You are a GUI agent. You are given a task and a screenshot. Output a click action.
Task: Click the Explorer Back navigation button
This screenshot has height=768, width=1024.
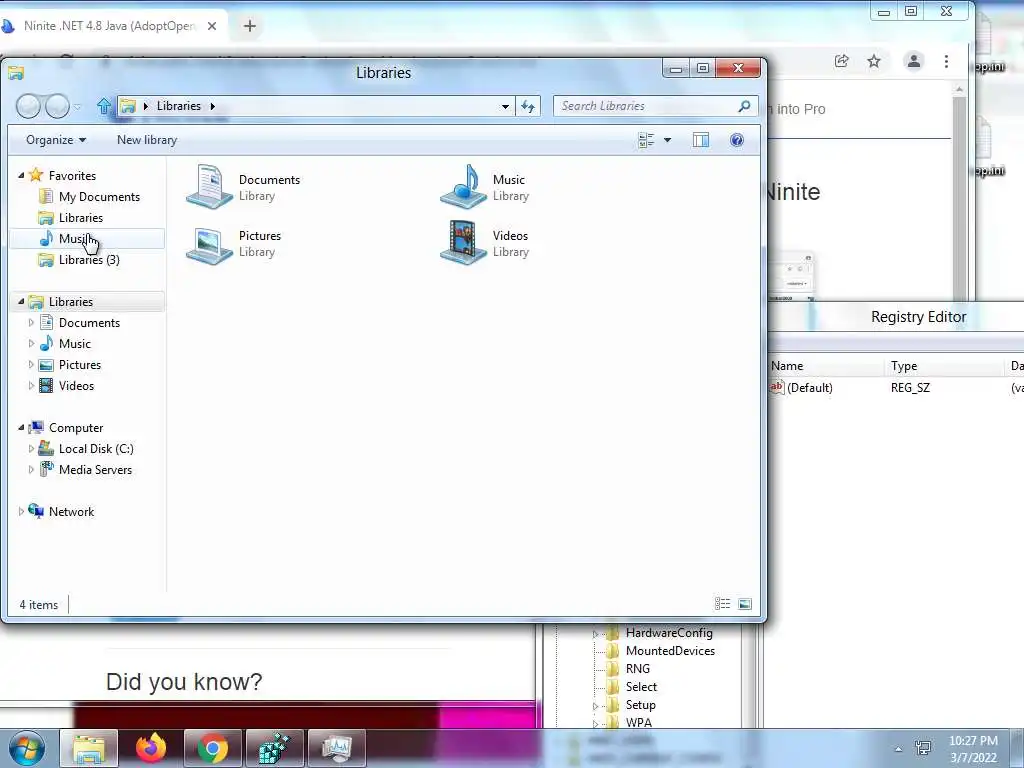(28, 106)
